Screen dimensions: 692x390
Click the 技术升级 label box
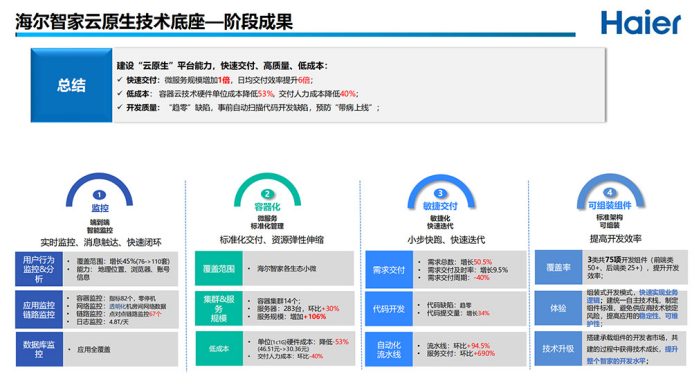[558, 349]
